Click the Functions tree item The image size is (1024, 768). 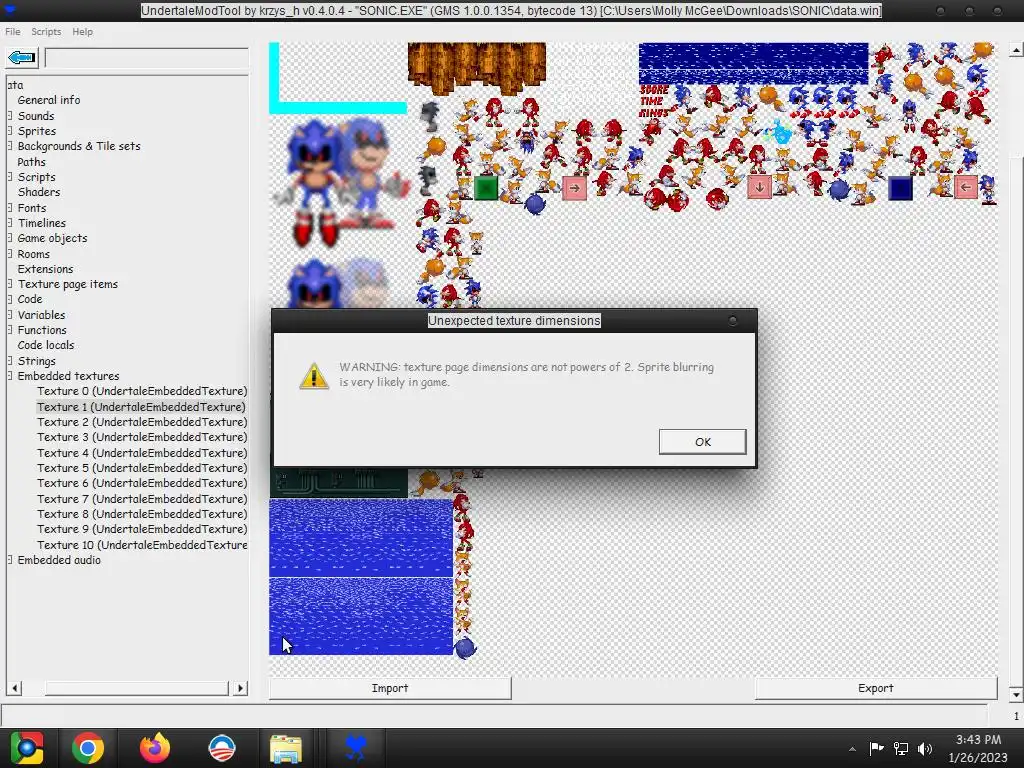tap(42, 330)
